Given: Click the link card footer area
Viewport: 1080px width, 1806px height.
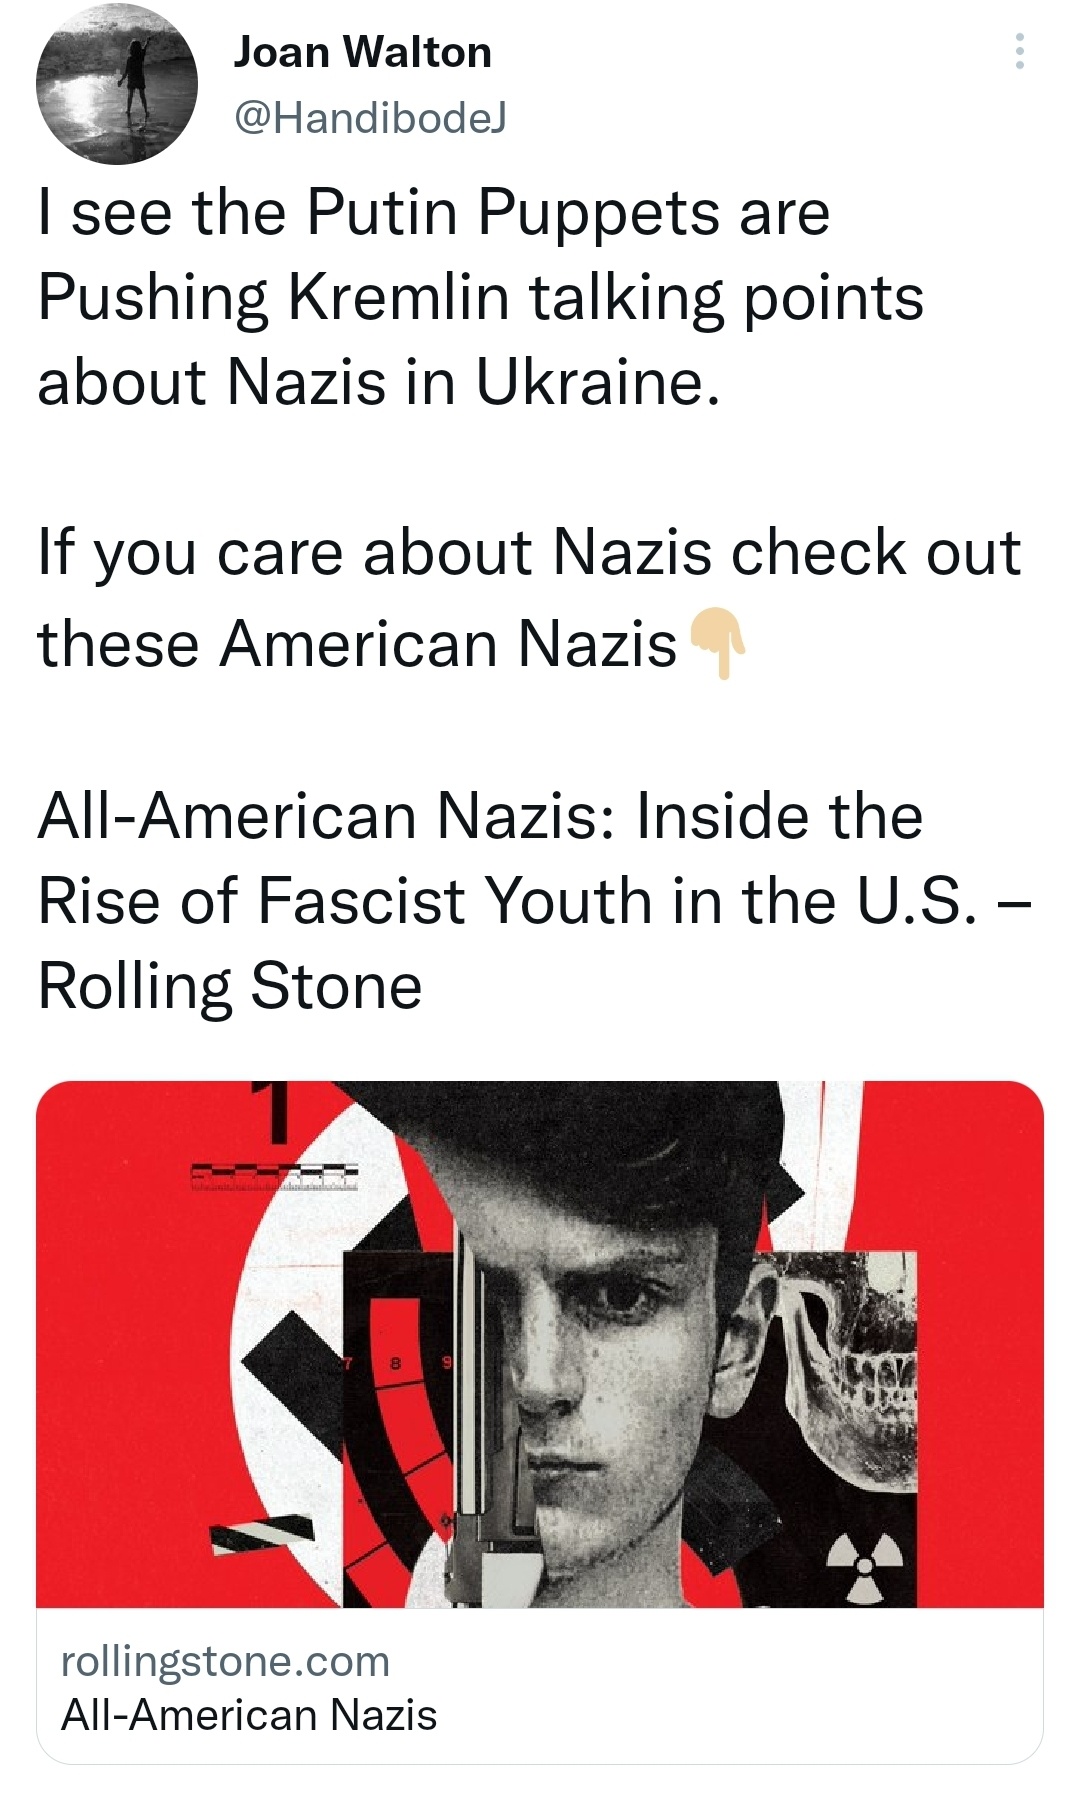Looking at the screenshot, I should [540, 1686].
